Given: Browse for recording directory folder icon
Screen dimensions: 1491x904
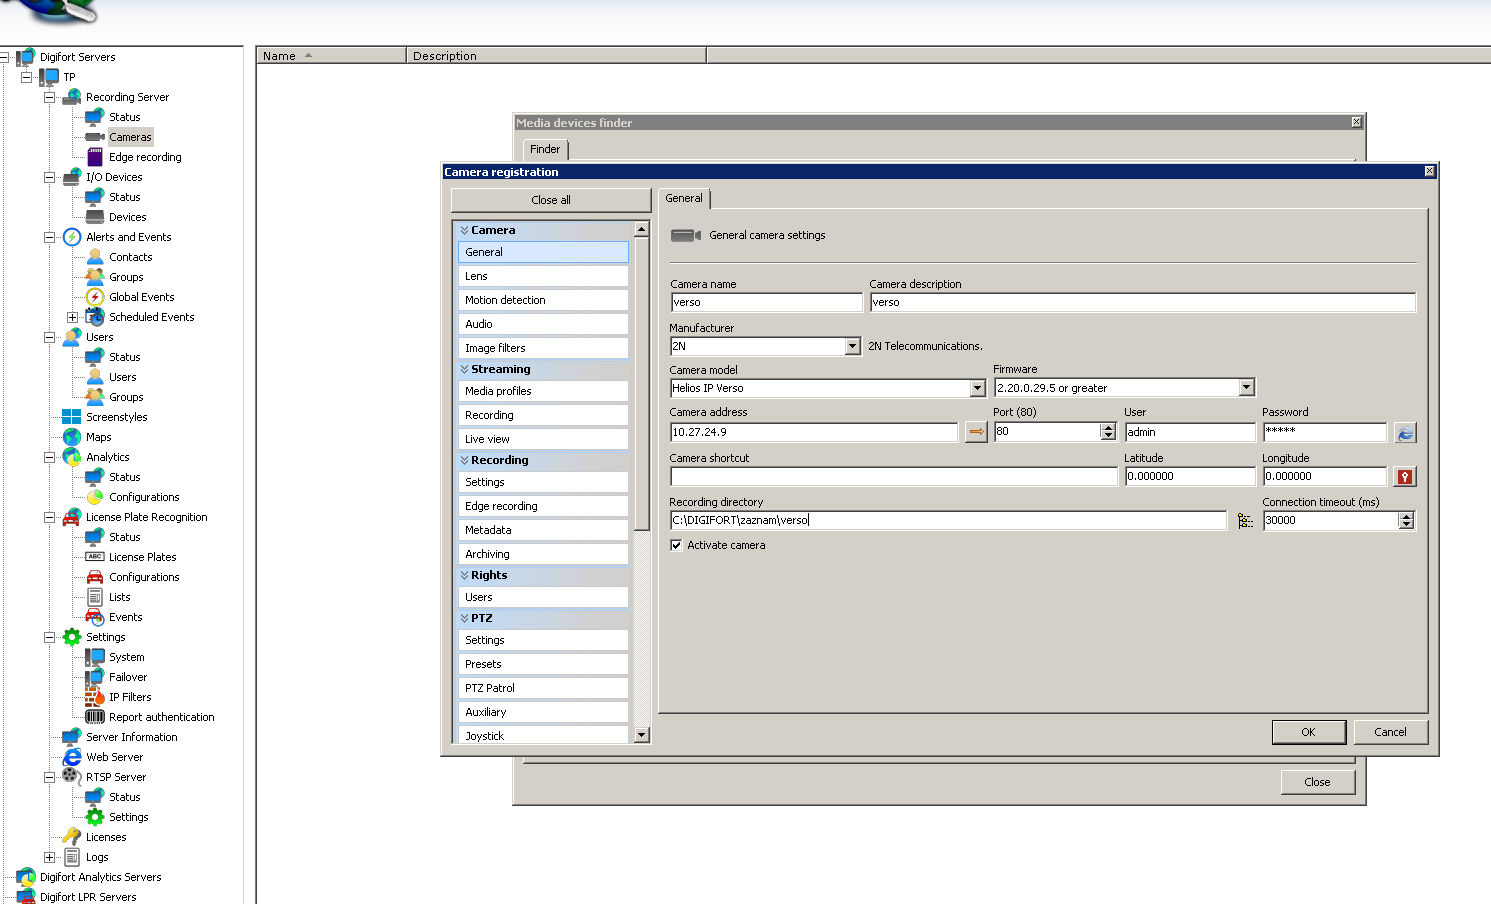Looking at the screenshot, I should (1245, 520).
